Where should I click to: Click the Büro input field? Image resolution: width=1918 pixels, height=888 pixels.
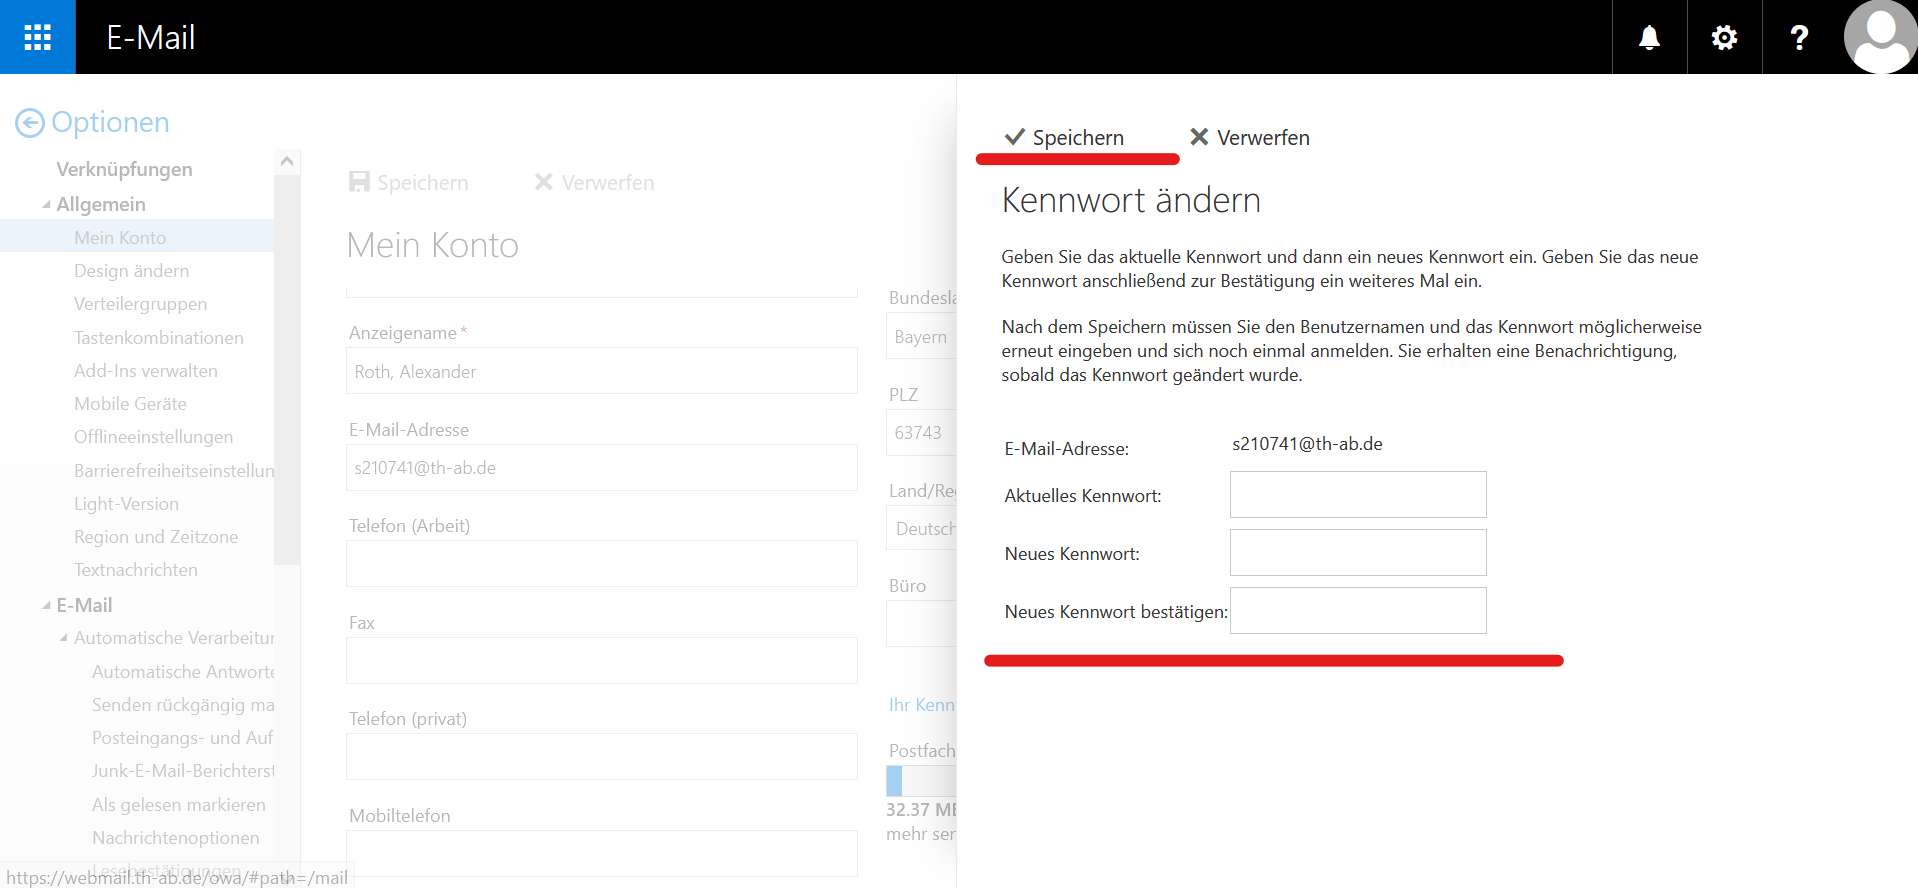(x=921, y=624)
